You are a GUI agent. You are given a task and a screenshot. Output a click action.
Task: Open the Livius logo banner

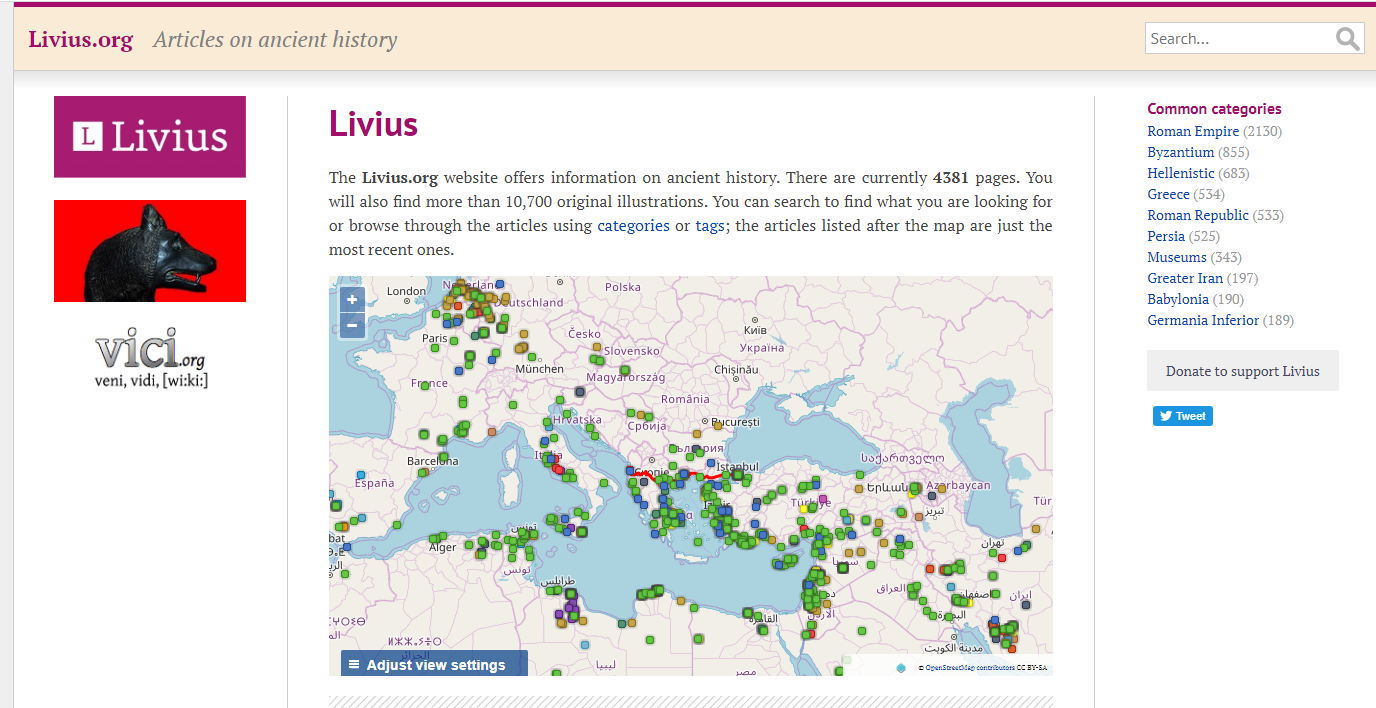pyautogui.click(x=150, y=137)
